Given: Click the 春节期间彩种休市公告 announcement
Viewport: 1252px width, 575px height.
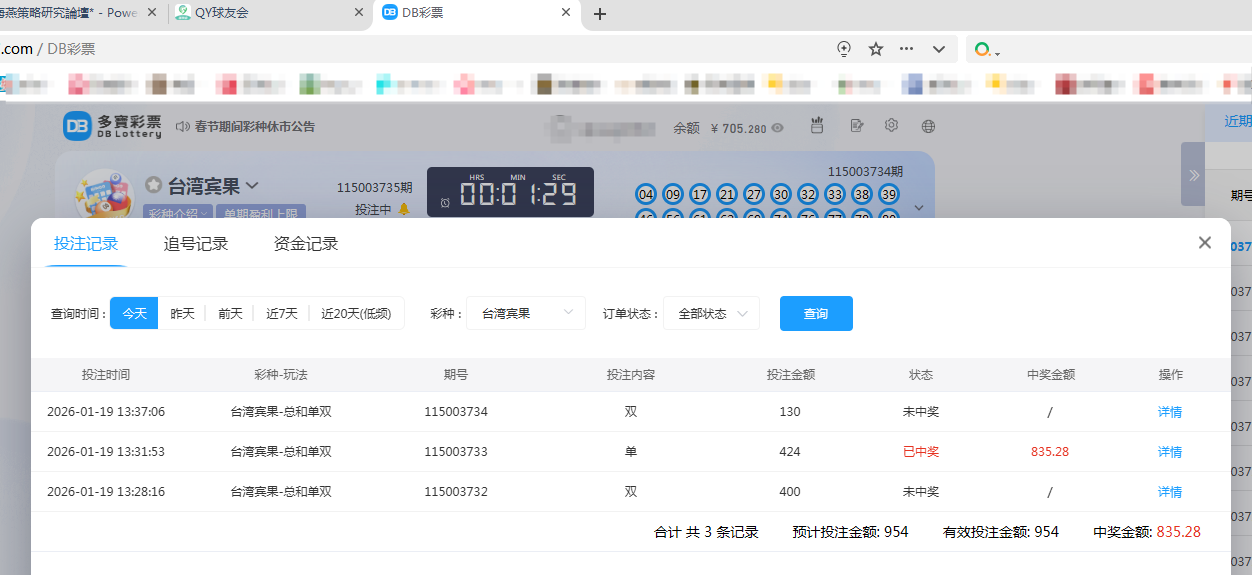Looking at the screenshot, I should (x=255, y=127).
